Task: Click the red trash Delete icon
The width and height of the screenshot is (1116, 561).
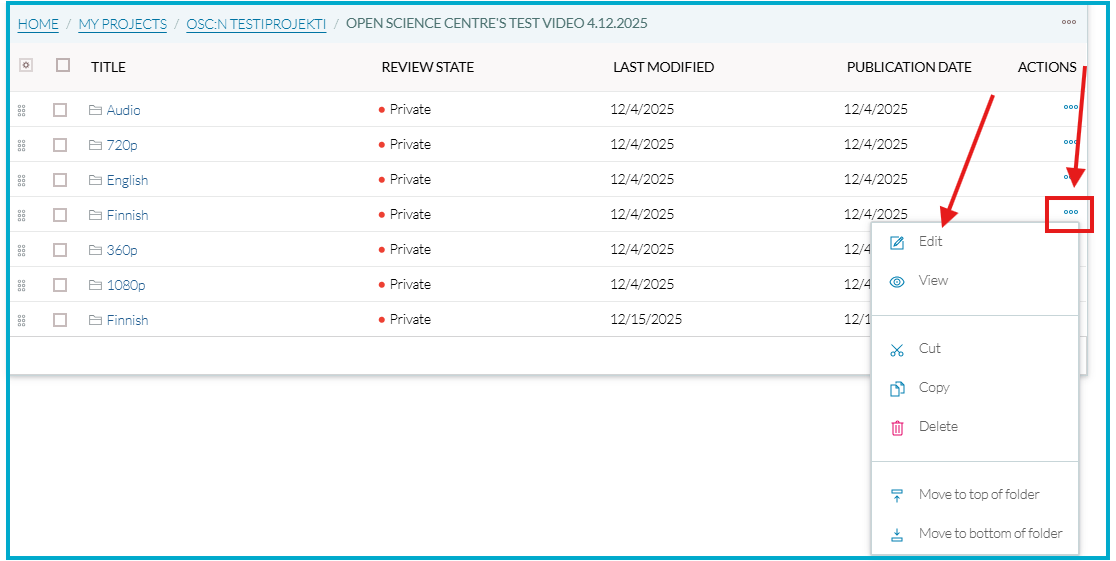Action: [897, 428]
